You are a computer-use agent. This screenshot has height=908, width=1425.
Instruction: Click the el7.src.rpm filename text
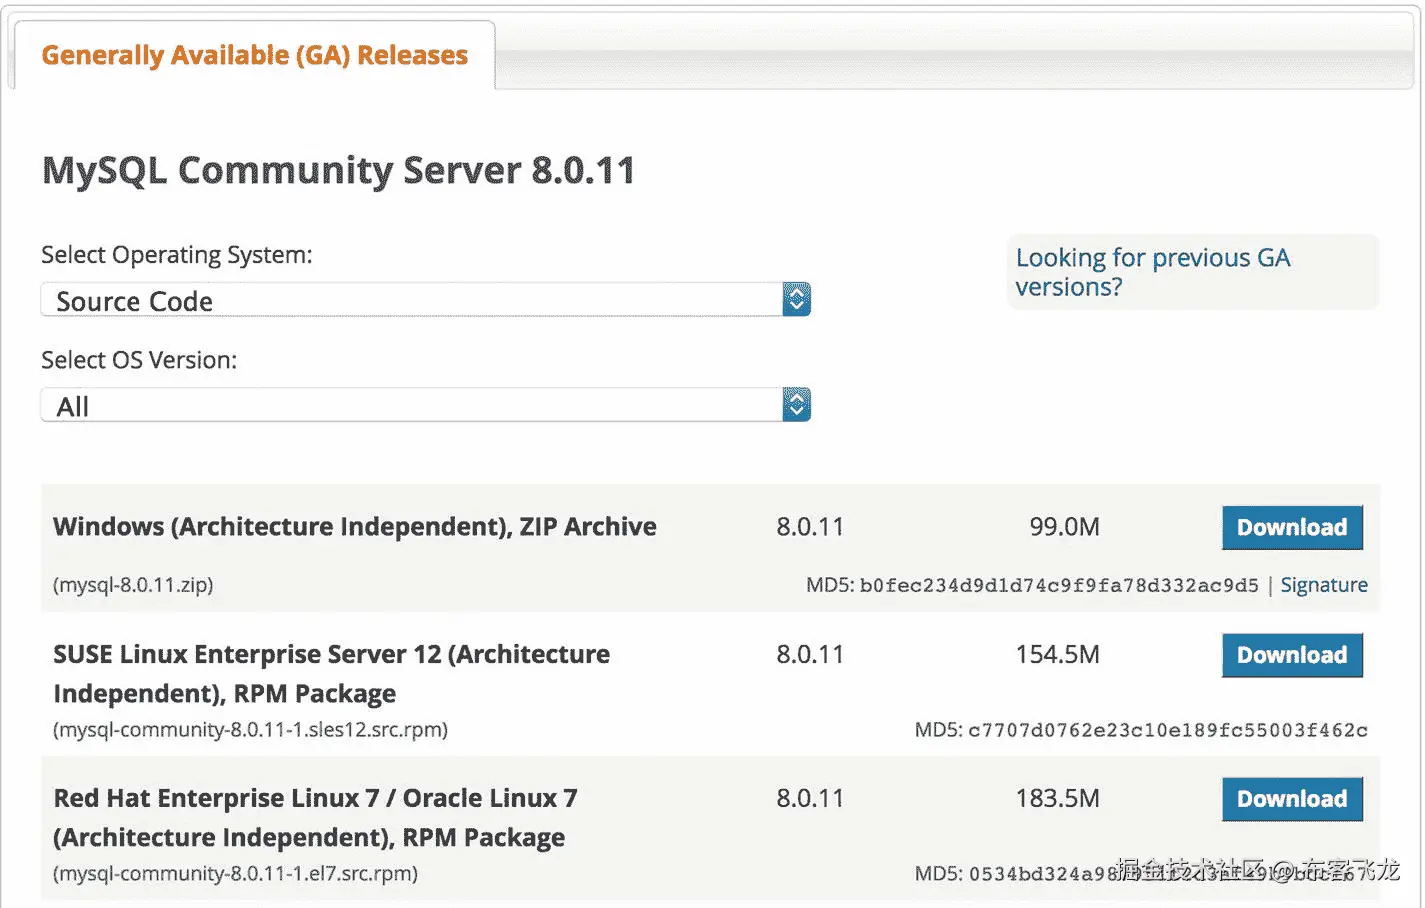click(235, 874)
